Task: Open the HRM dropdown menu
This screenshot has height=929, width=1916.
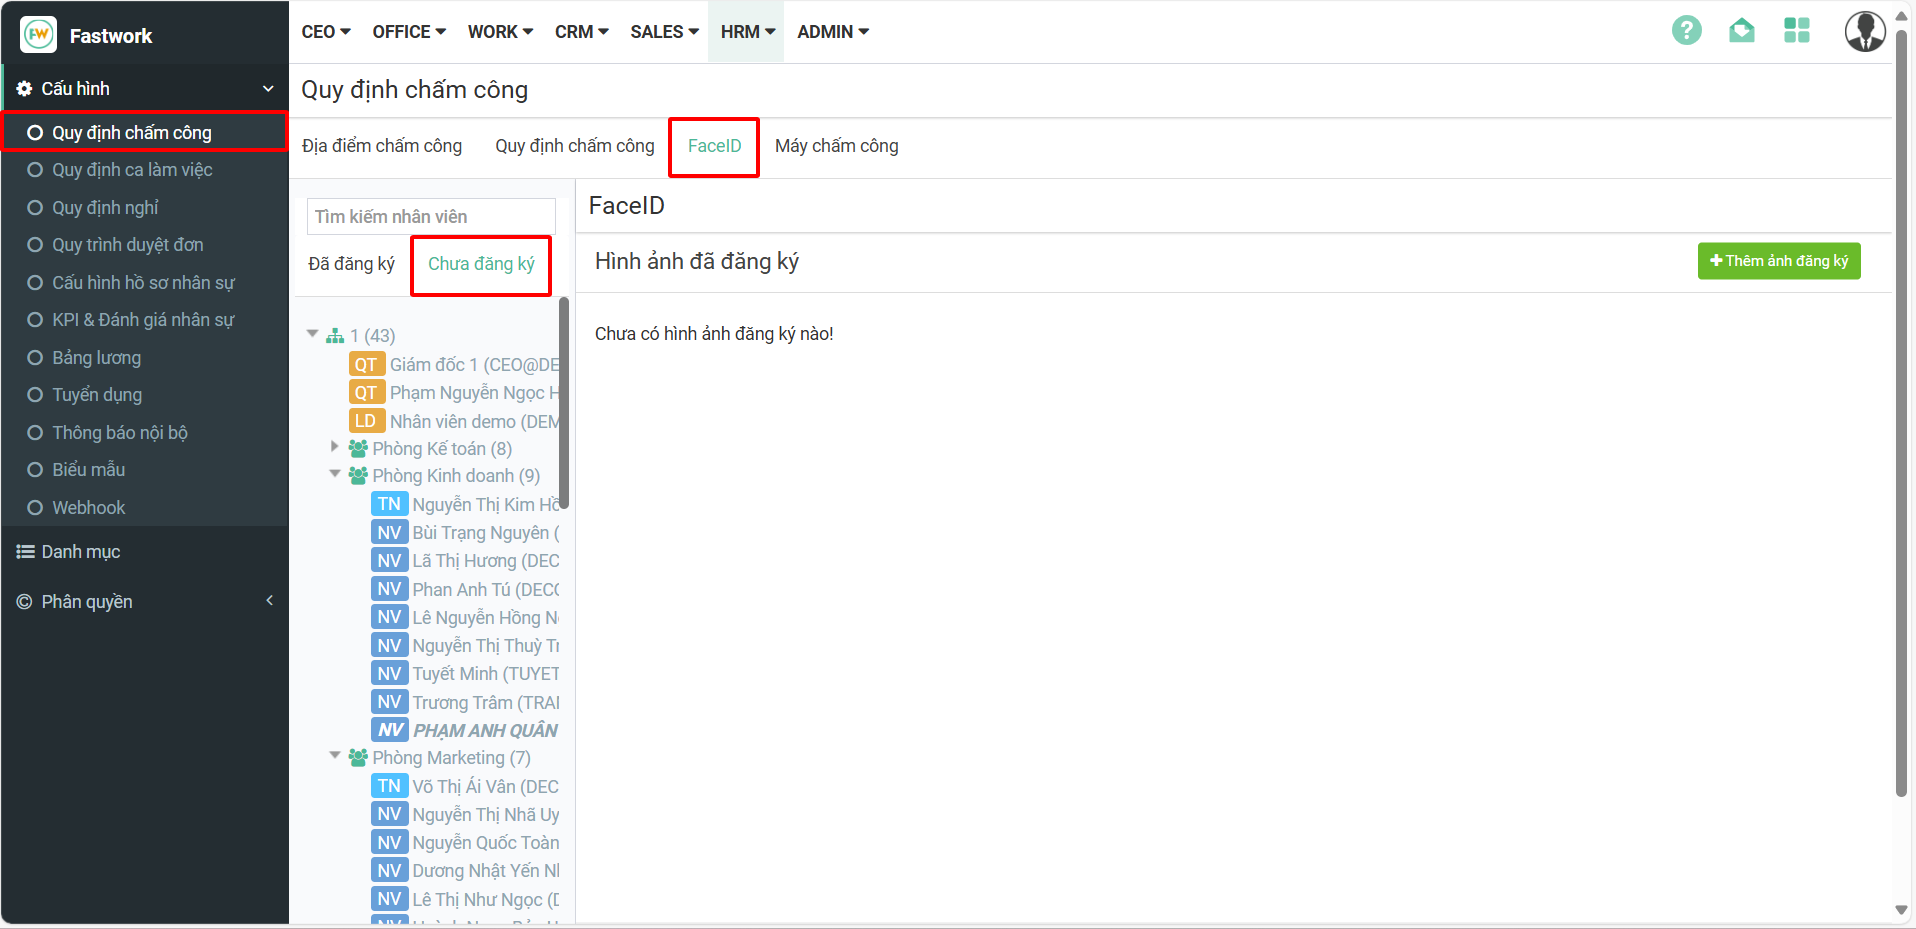Action: pyautogui.click(x=747, y=32)
